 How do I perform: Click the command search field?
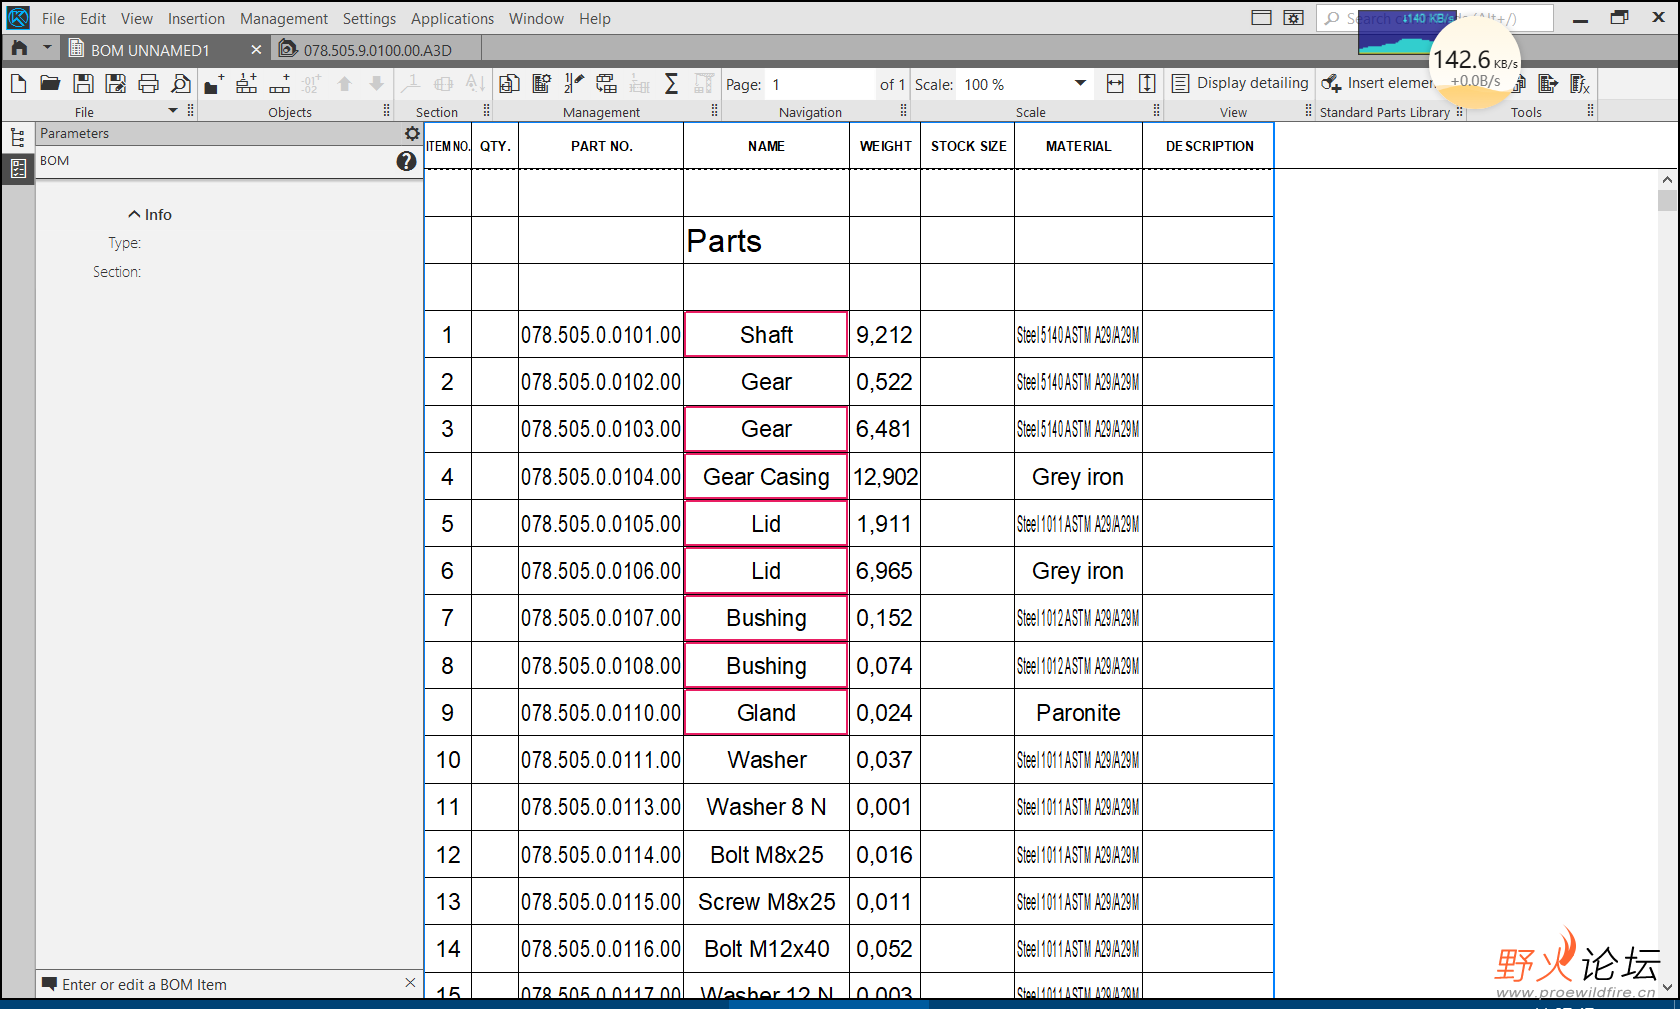tap(1434, 18)
